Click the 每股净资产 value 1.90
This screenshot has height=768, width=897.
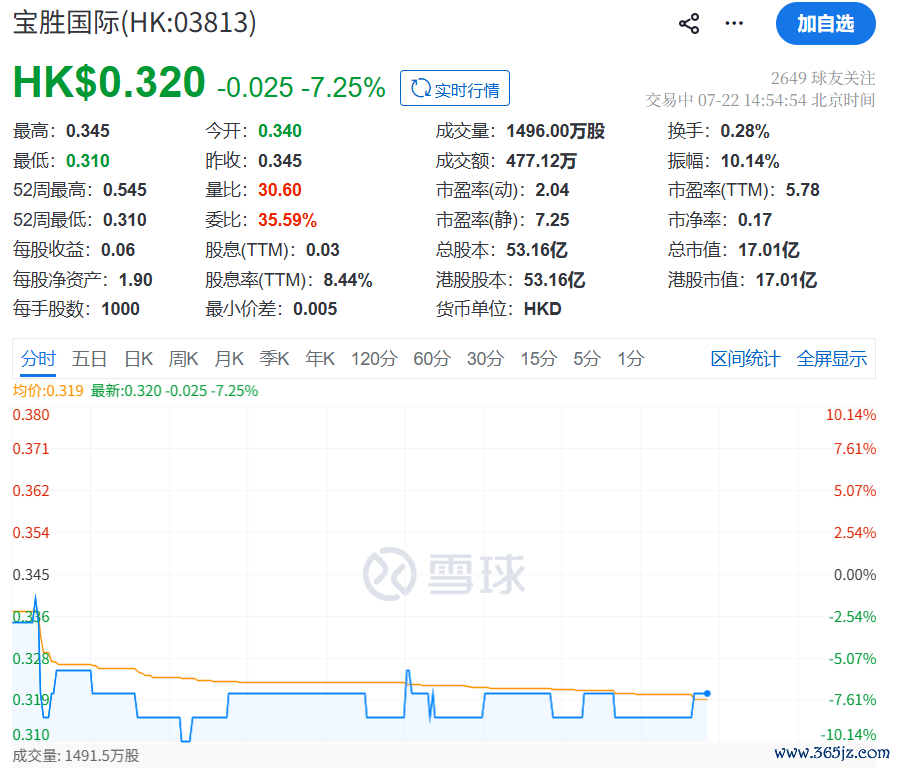click(x=136, y=280)
